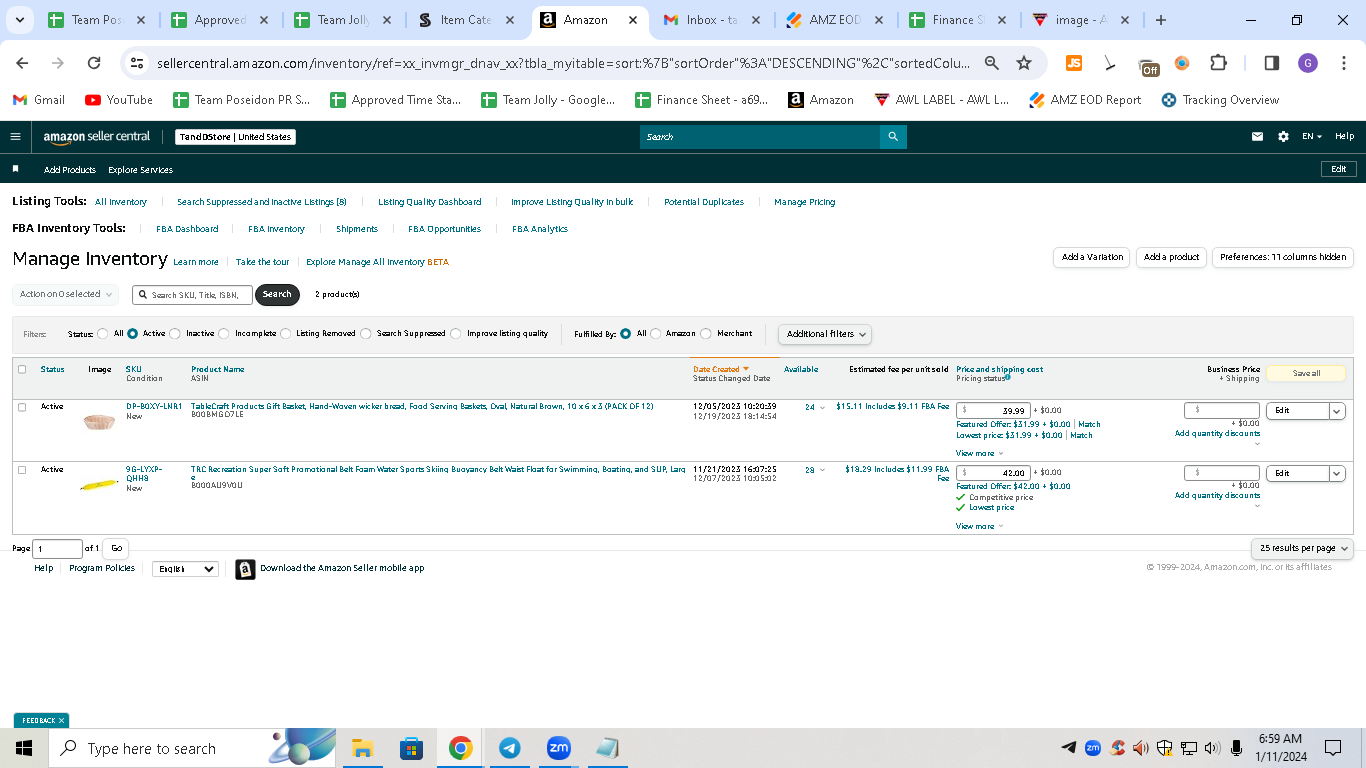The image size is (1366, 768).
Task: Click the magnifier button in the top search bar
Action: (x=893, y=137)
